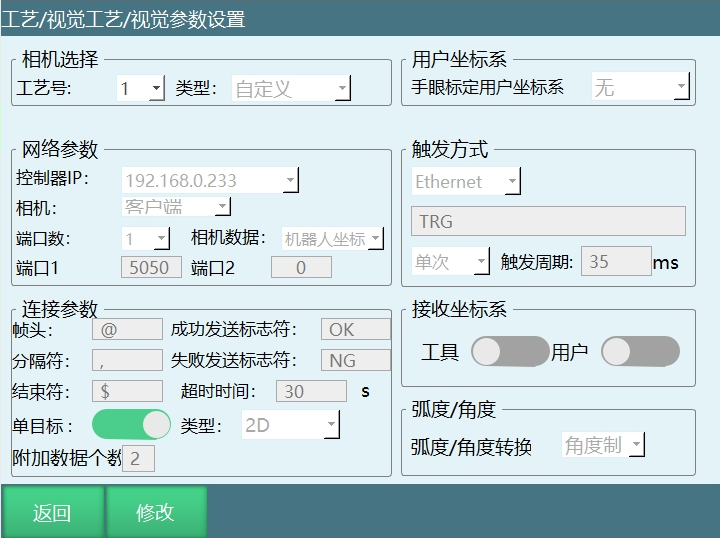The width and height of the screenshot is (720, 538).
Task: Expand the 控制器IP address dropdown
Action: tap(210, 181)
